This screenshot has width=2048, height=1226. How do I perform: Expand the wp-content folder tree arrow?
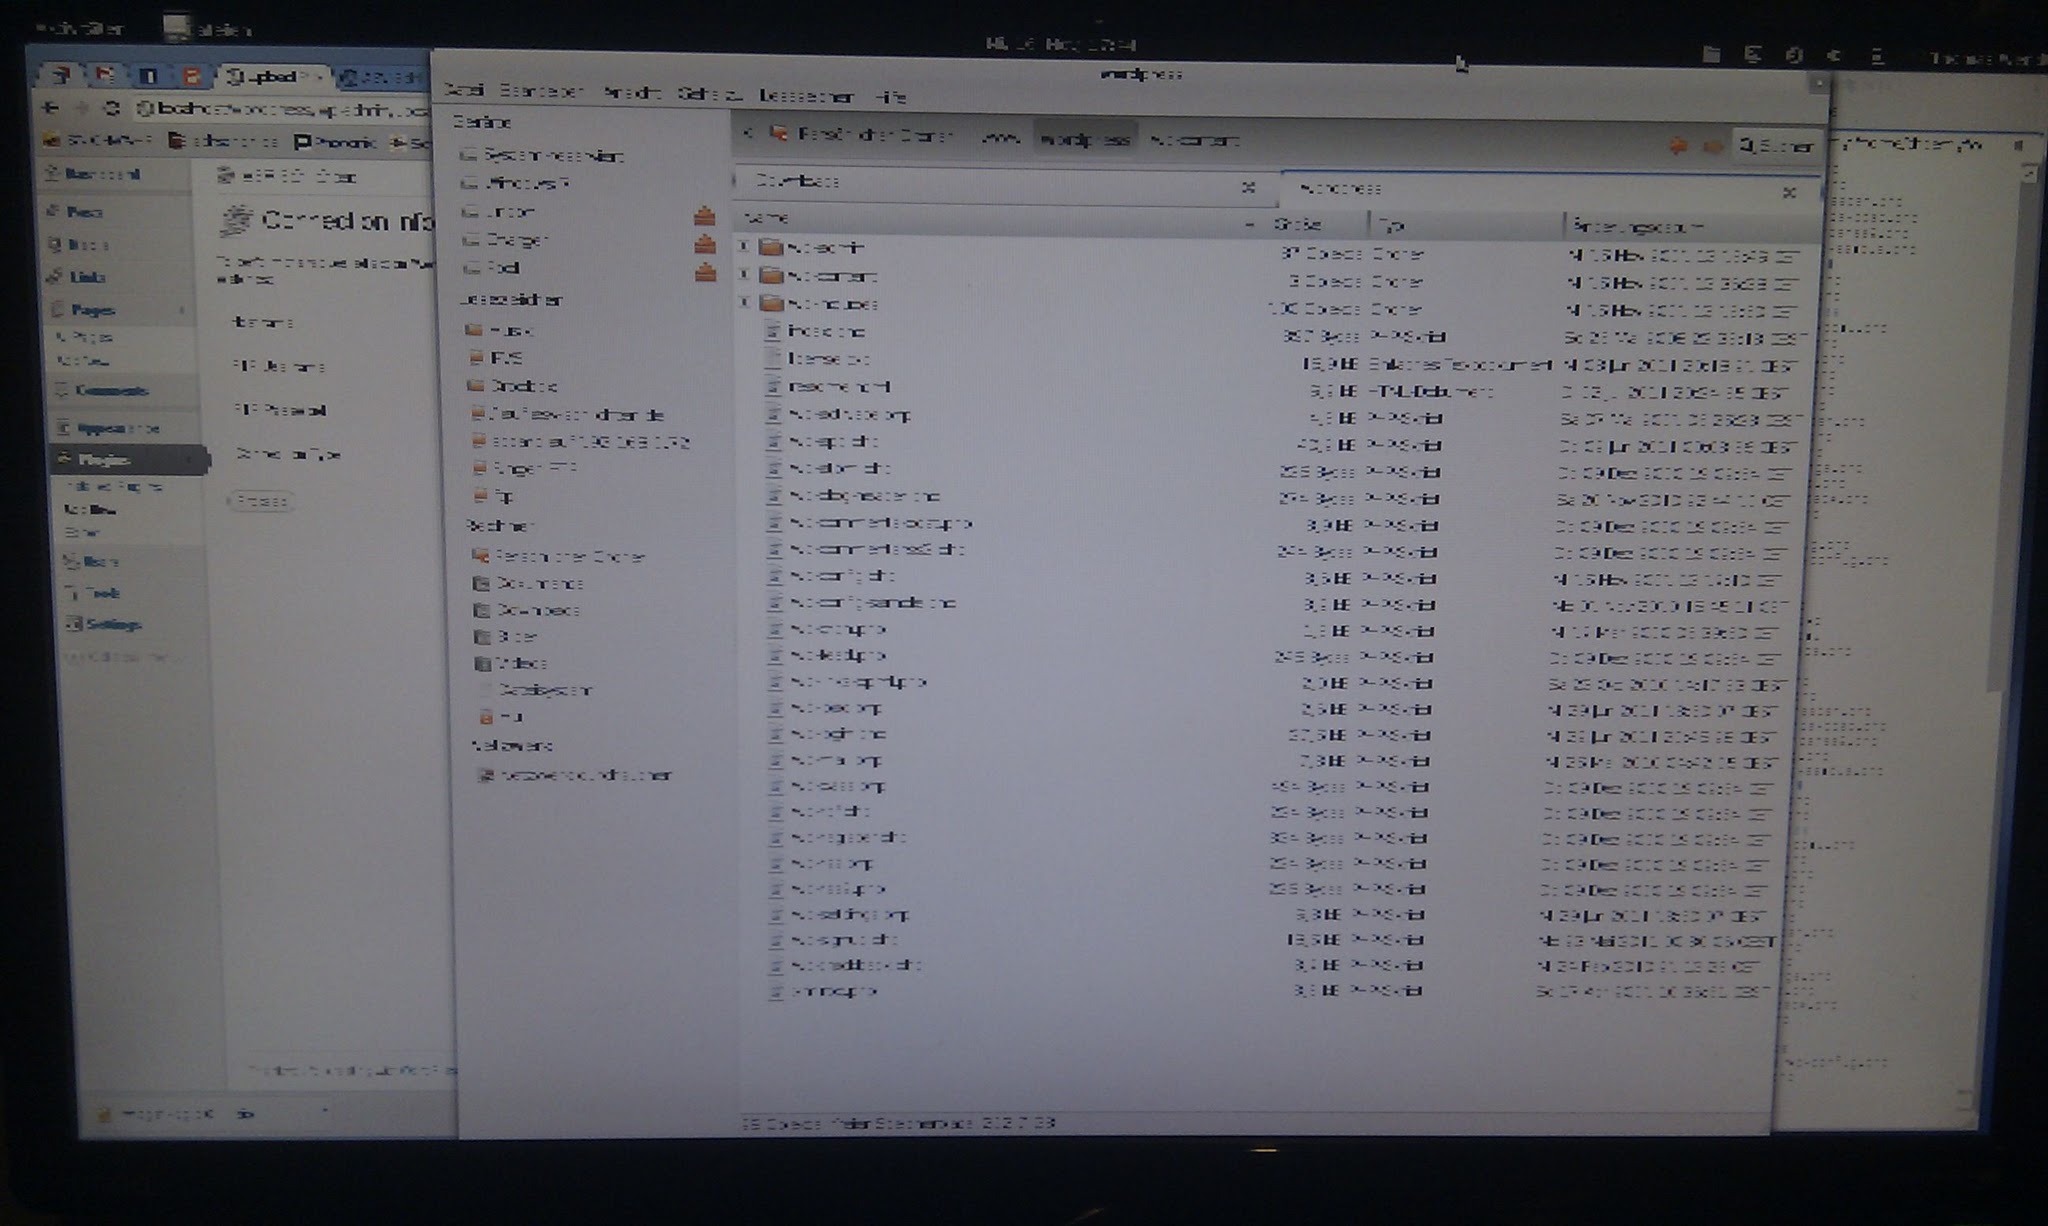[x=744, y=274]
